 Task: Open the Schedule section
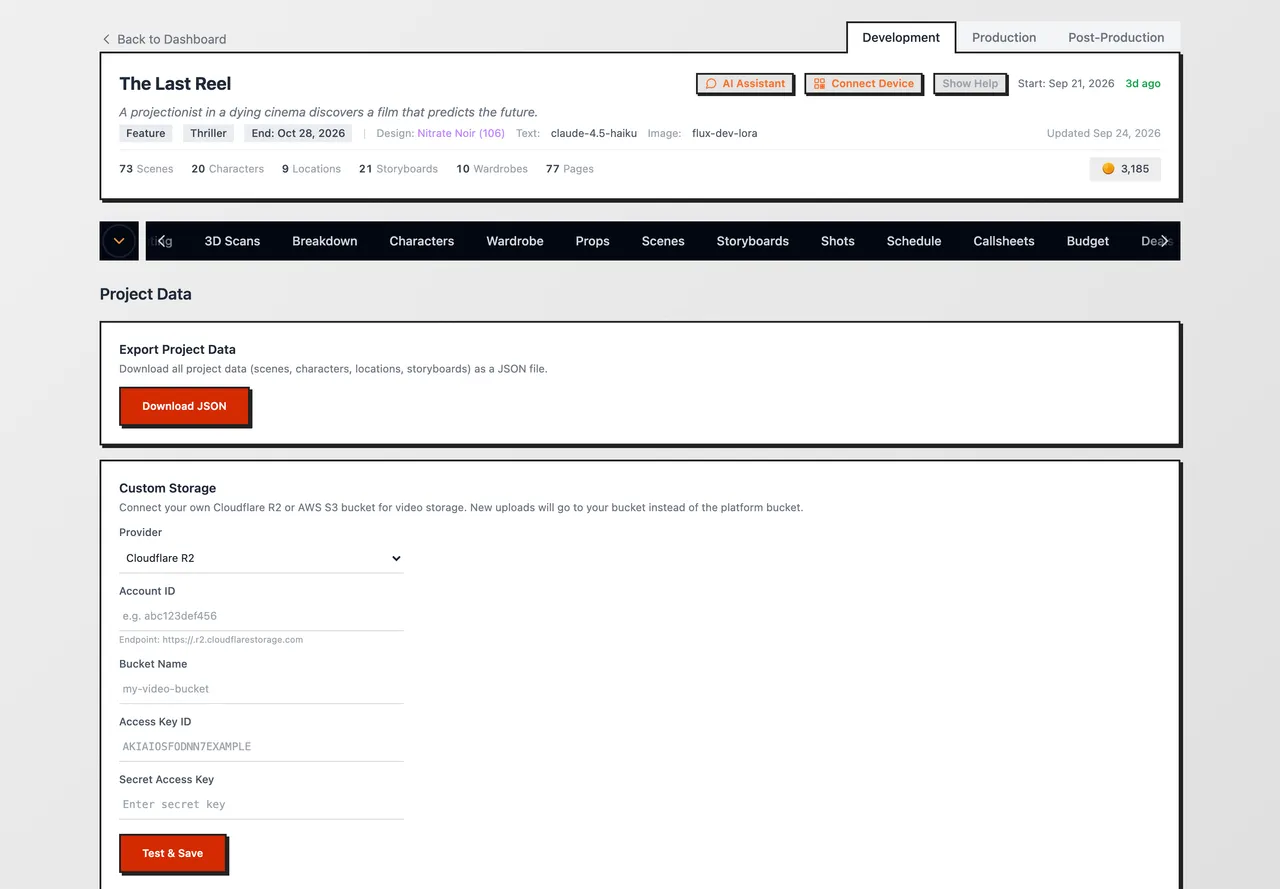tap(914, 241)
